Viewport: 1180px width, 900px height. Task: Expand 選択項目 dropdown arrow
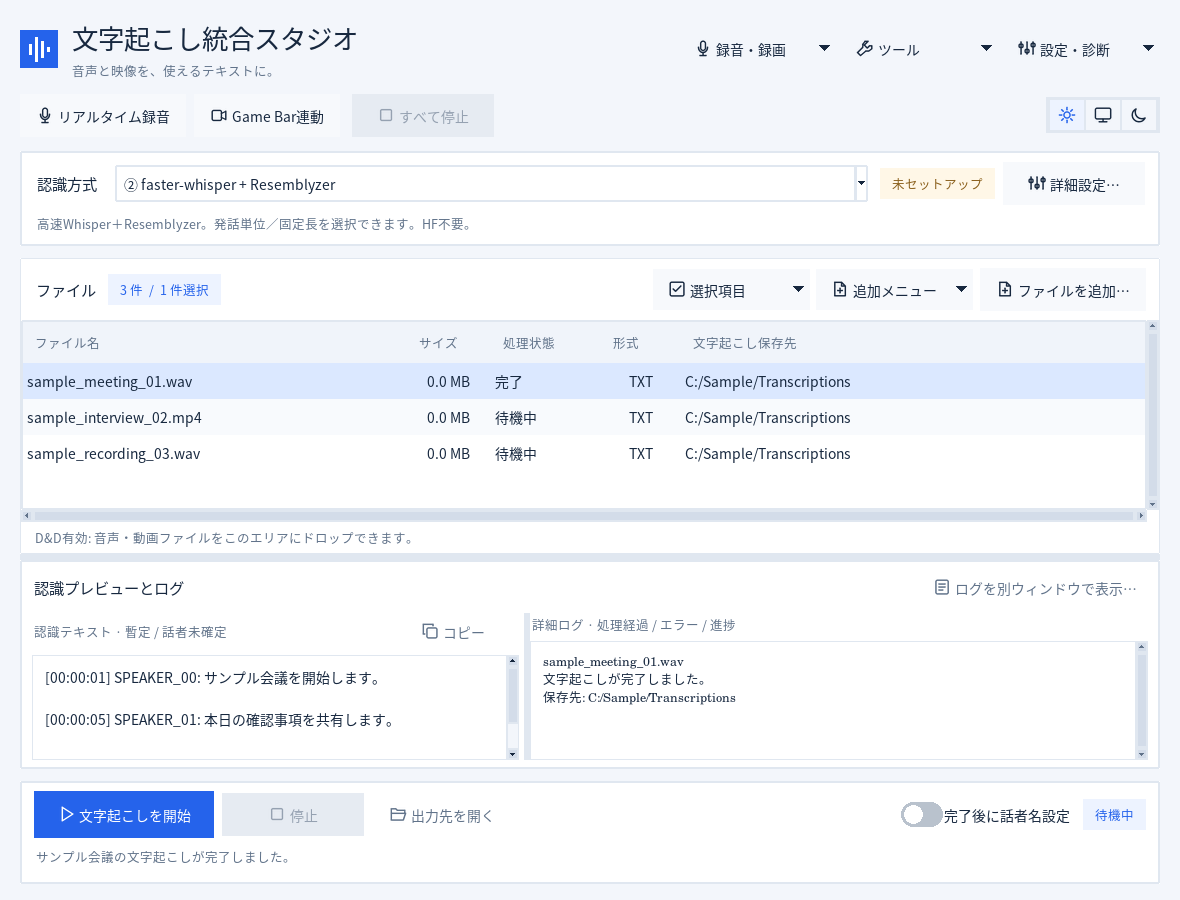[798, 290]
